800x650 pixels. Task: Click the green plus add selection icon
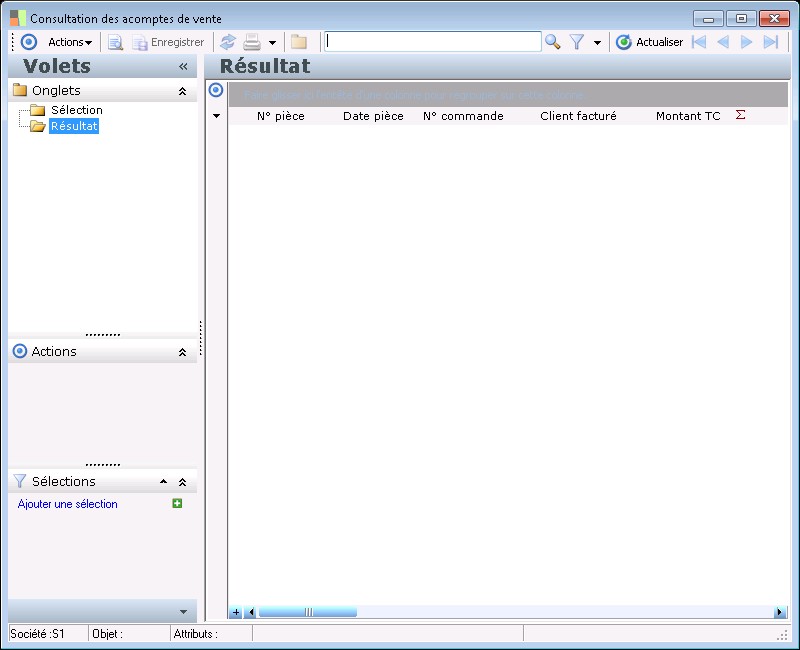177,504
